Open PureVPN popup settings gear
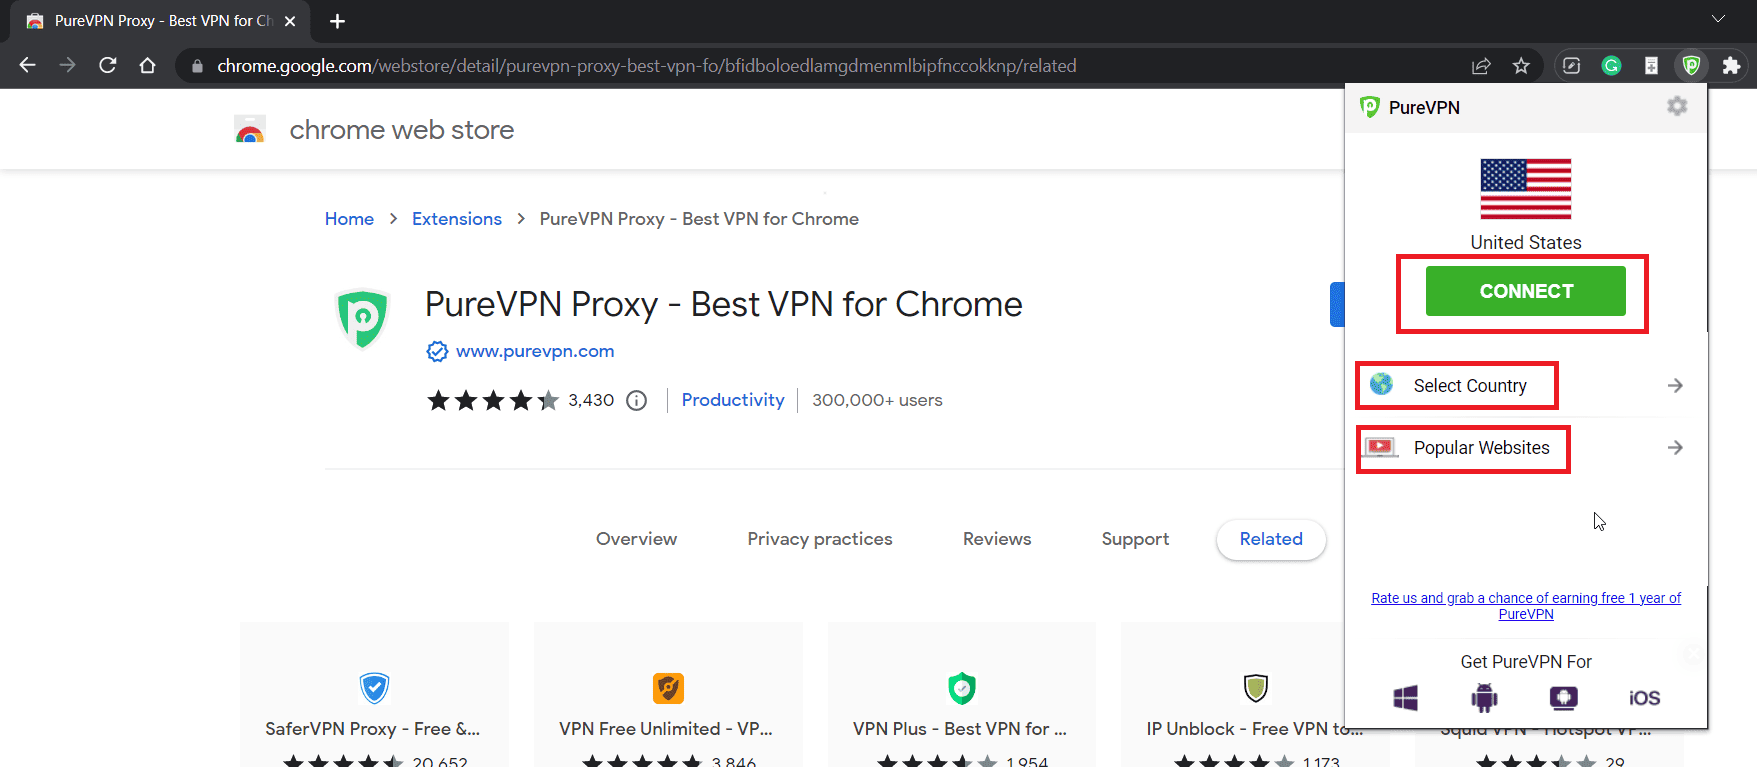This screenshot has height=767, width=1757. 1677,106
